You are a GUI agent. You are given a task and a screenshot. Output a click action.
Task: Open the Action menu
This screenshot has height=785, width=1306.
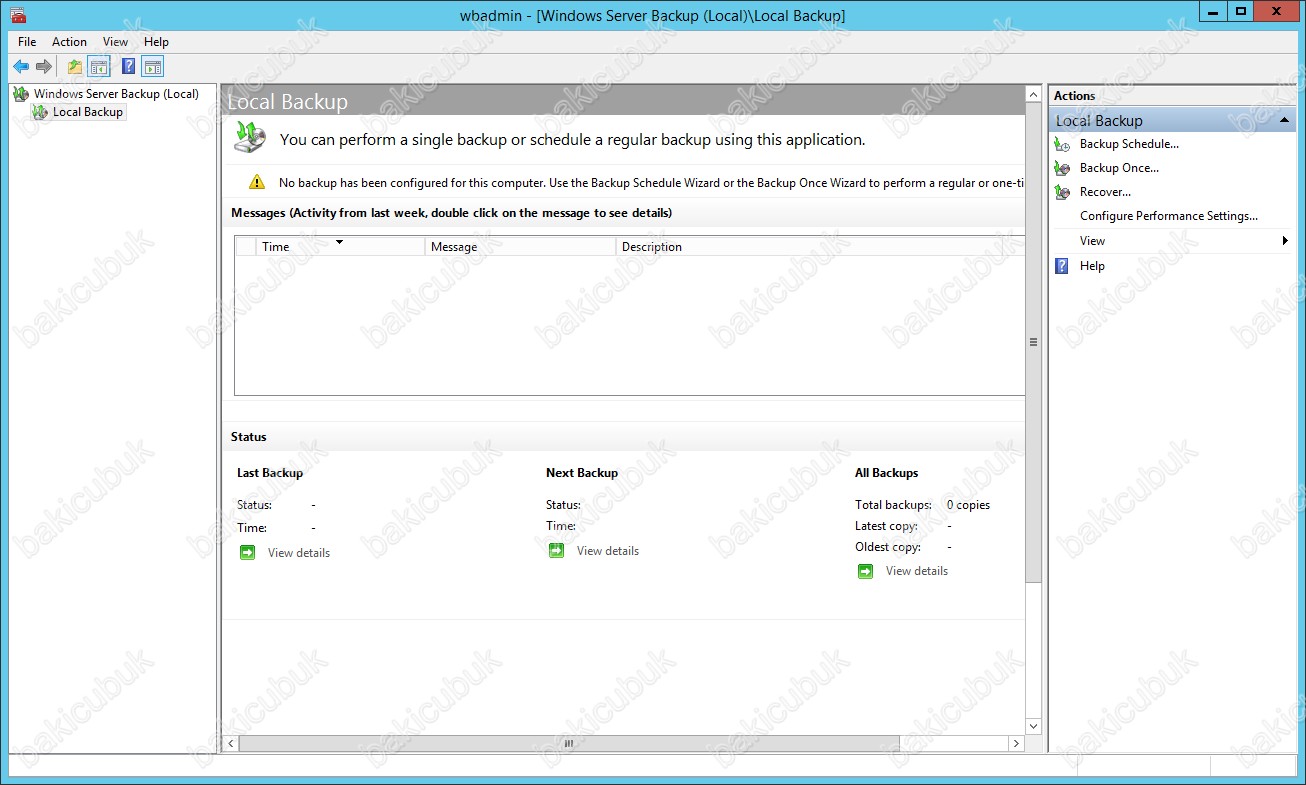click(69, 42)
